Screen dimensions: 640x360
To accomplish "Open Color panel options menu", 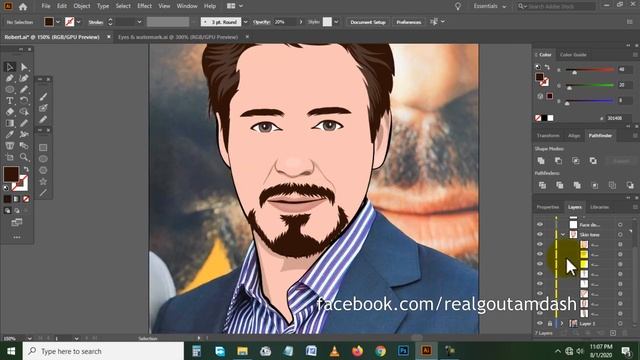I will (635, 55).
